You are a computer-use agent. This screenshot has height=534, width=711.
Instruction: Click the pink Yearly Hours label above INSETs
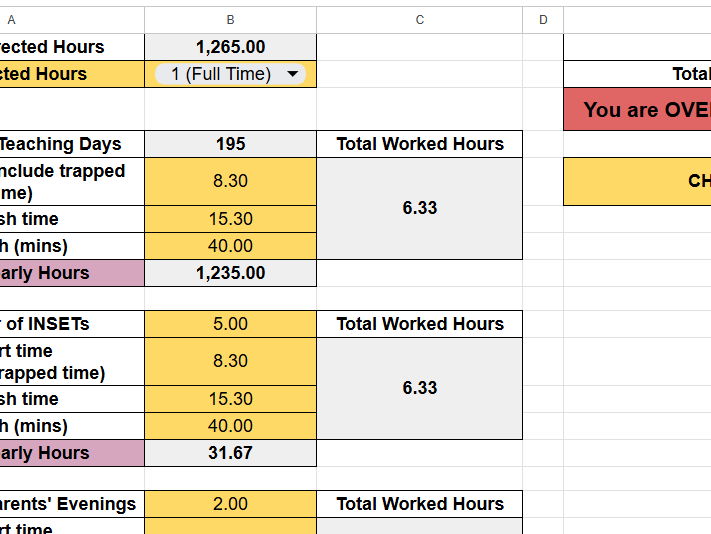click(x=72, y=273)
